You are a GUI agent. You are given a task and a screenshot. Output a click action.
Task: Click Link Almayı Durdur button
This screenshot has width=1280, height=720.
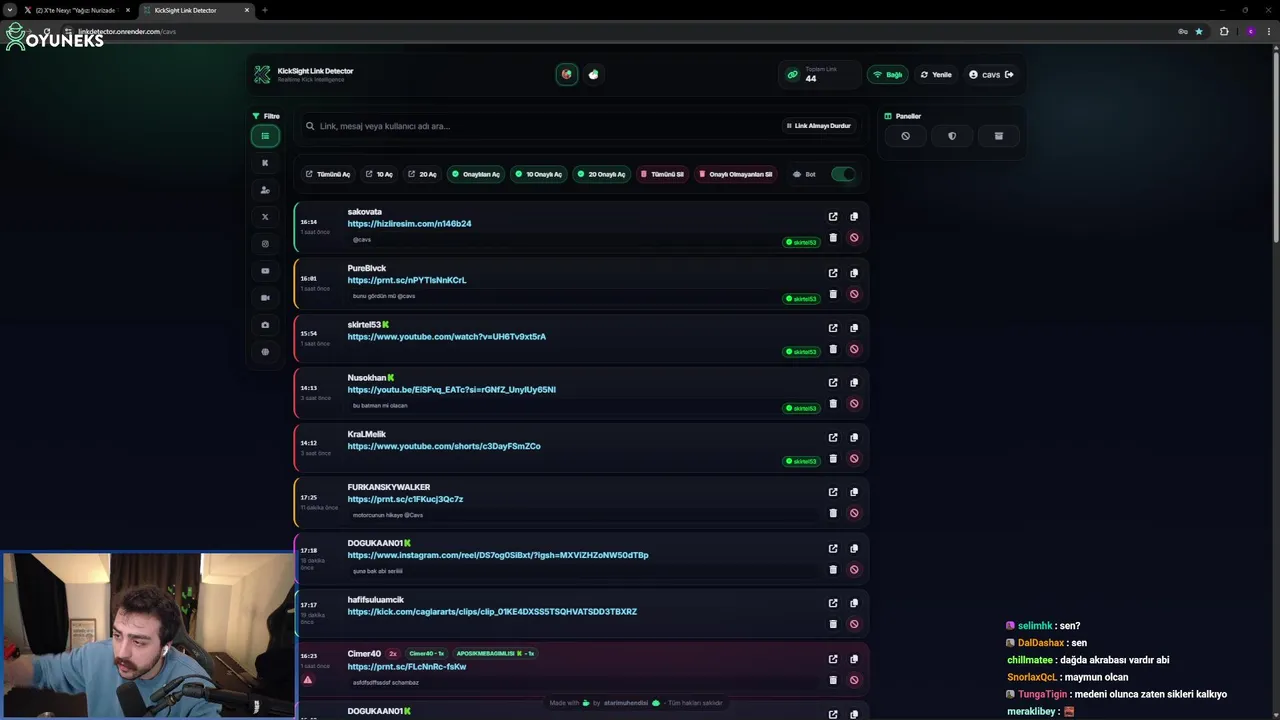click(818, 126)
